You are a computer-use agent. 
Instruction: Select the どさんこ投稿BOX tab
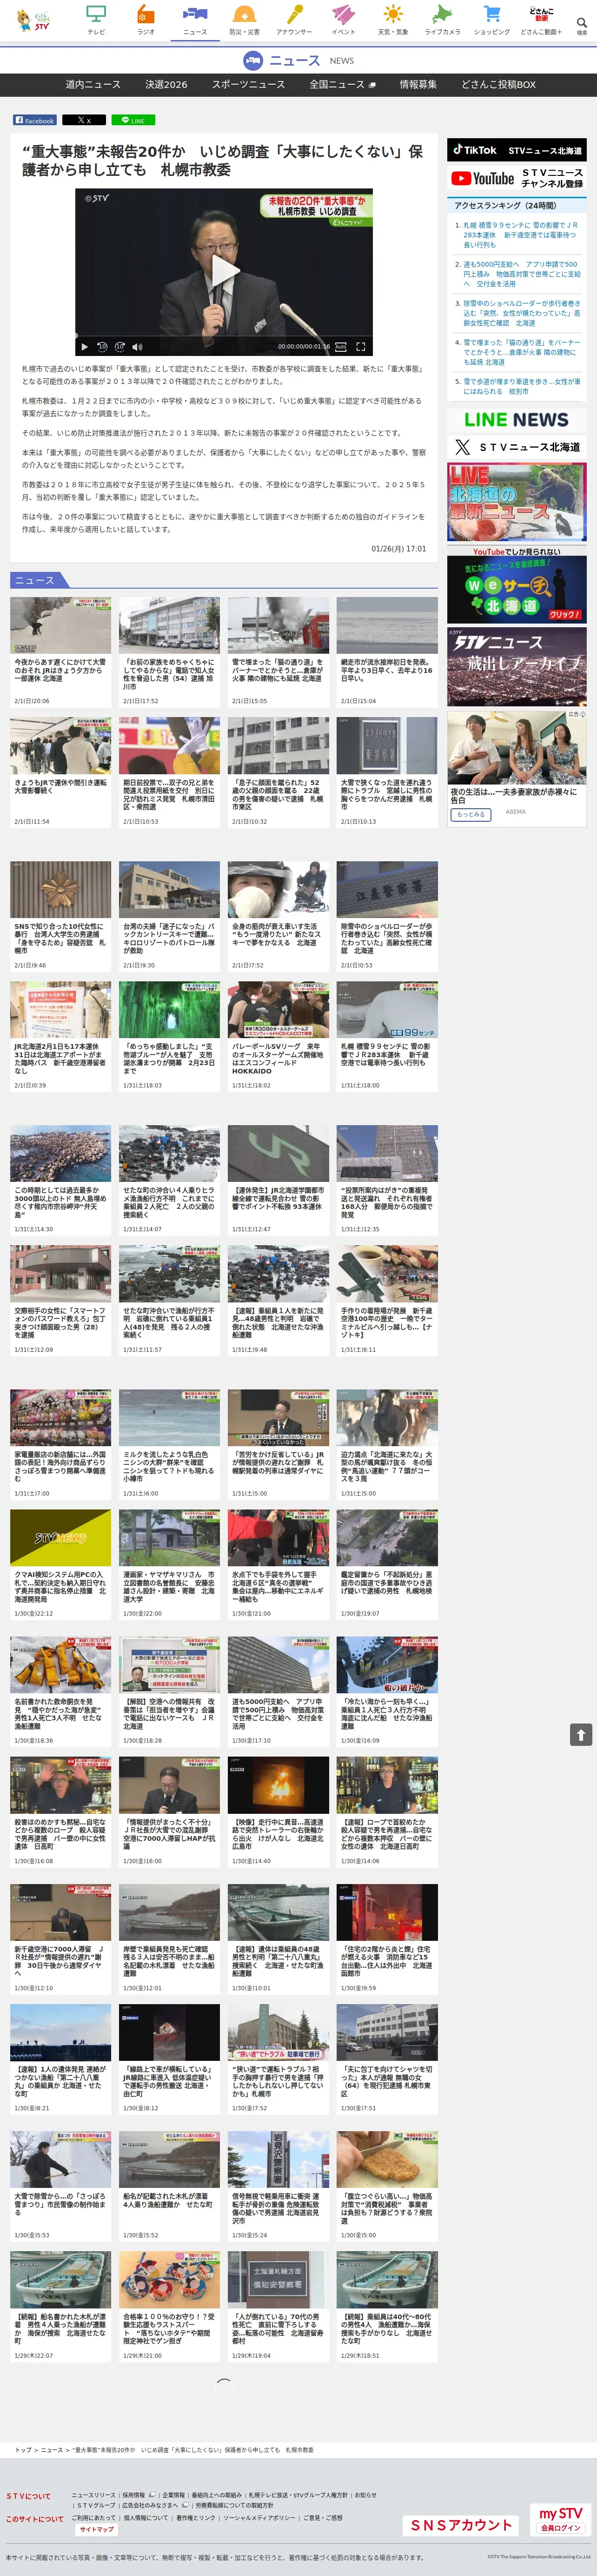click(498, 84)
